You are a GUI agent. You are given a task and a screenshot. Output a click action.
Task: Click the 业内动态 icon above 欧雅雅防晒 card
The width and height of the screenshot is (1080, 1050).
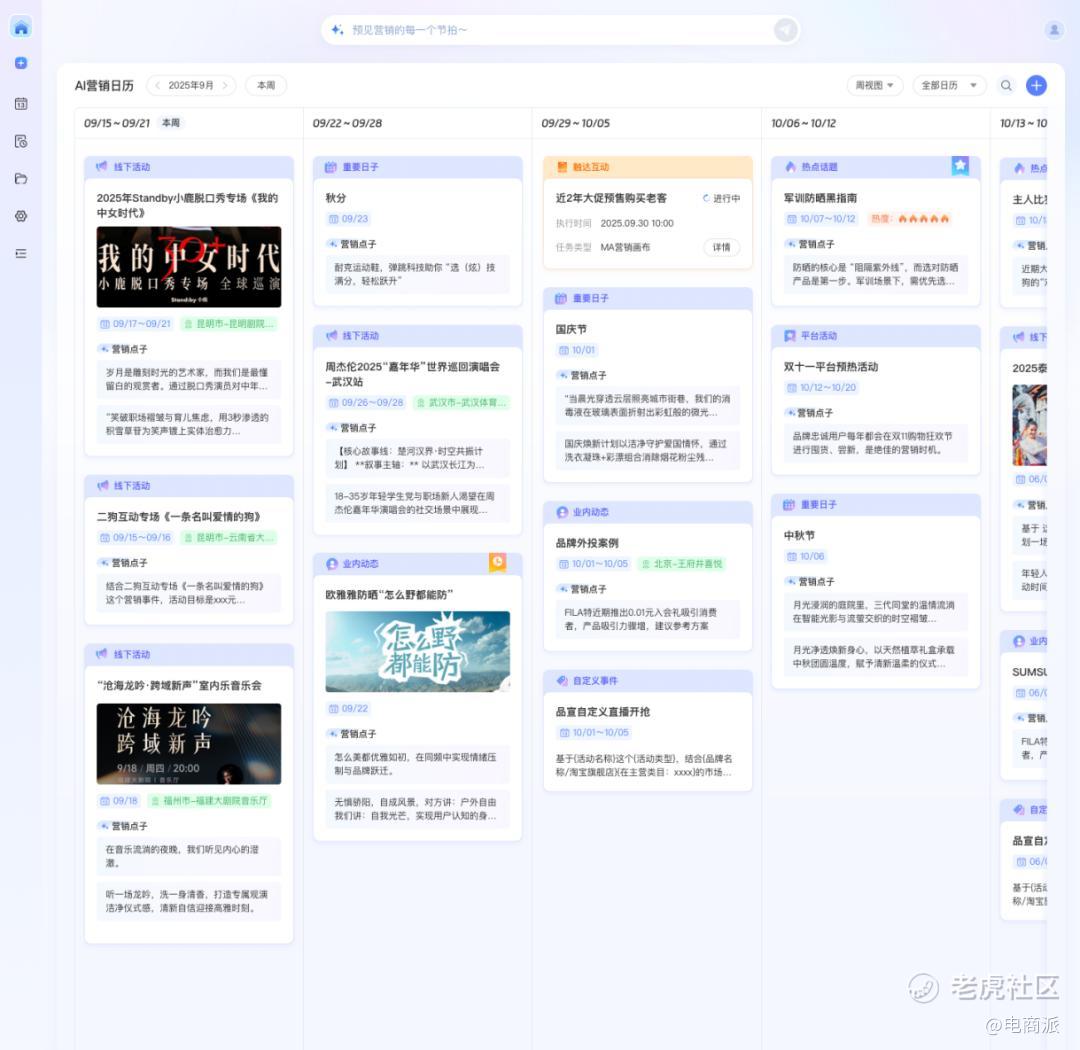(332, 564)
